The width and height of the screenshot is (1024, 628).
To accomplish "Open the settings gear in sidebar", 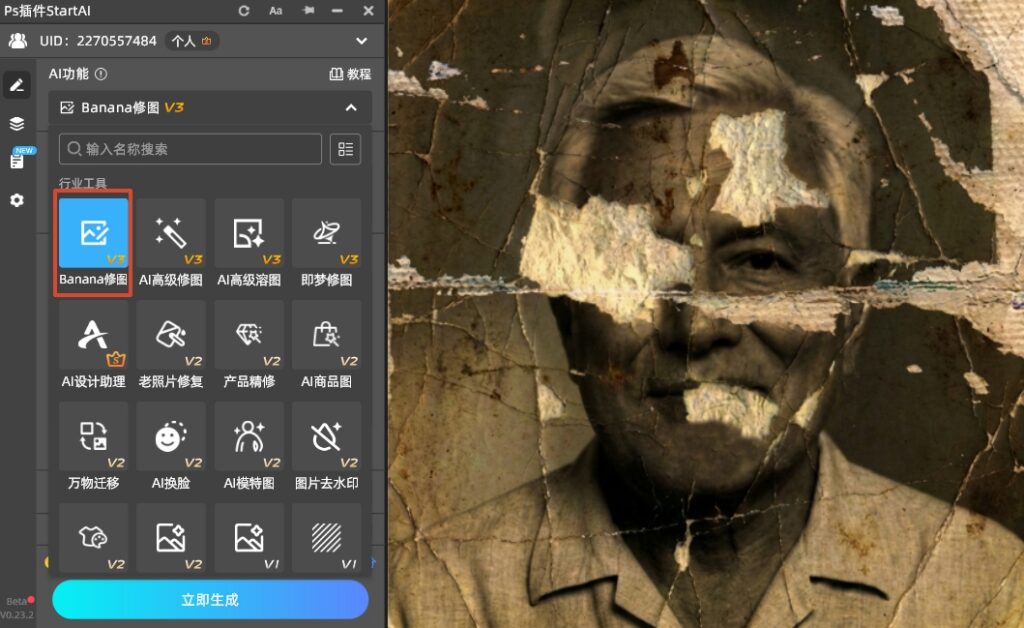I will coord(16,200).
